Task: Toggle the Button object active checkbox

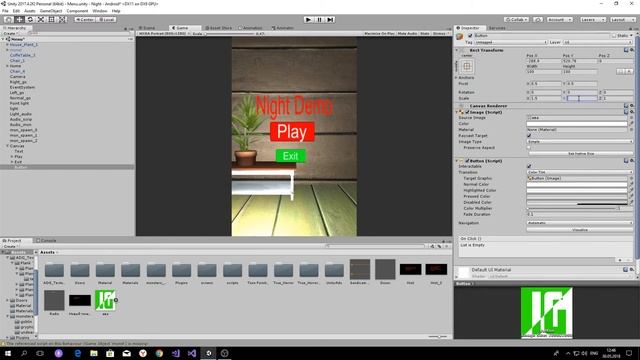Action: (x=470, y=36)
